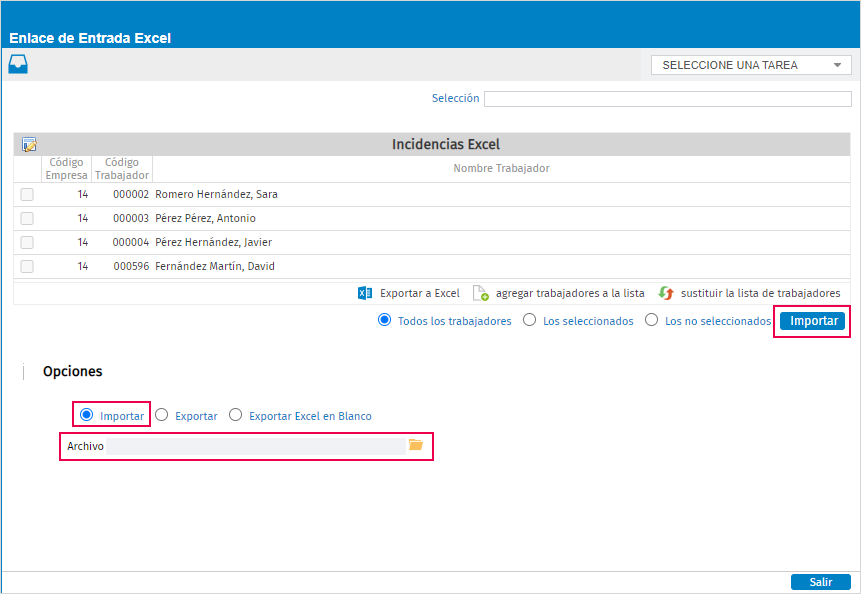Open the folder browse icon beside Archivo
Viewport: 861px width, 594px height.
click(x=416, y=445)
